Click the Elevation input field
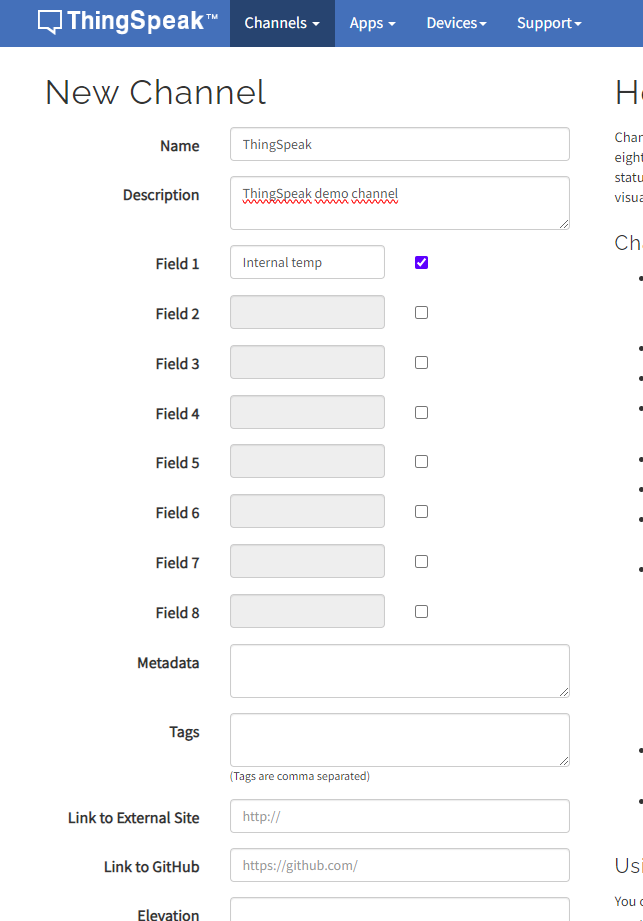 tap(400, 909)
